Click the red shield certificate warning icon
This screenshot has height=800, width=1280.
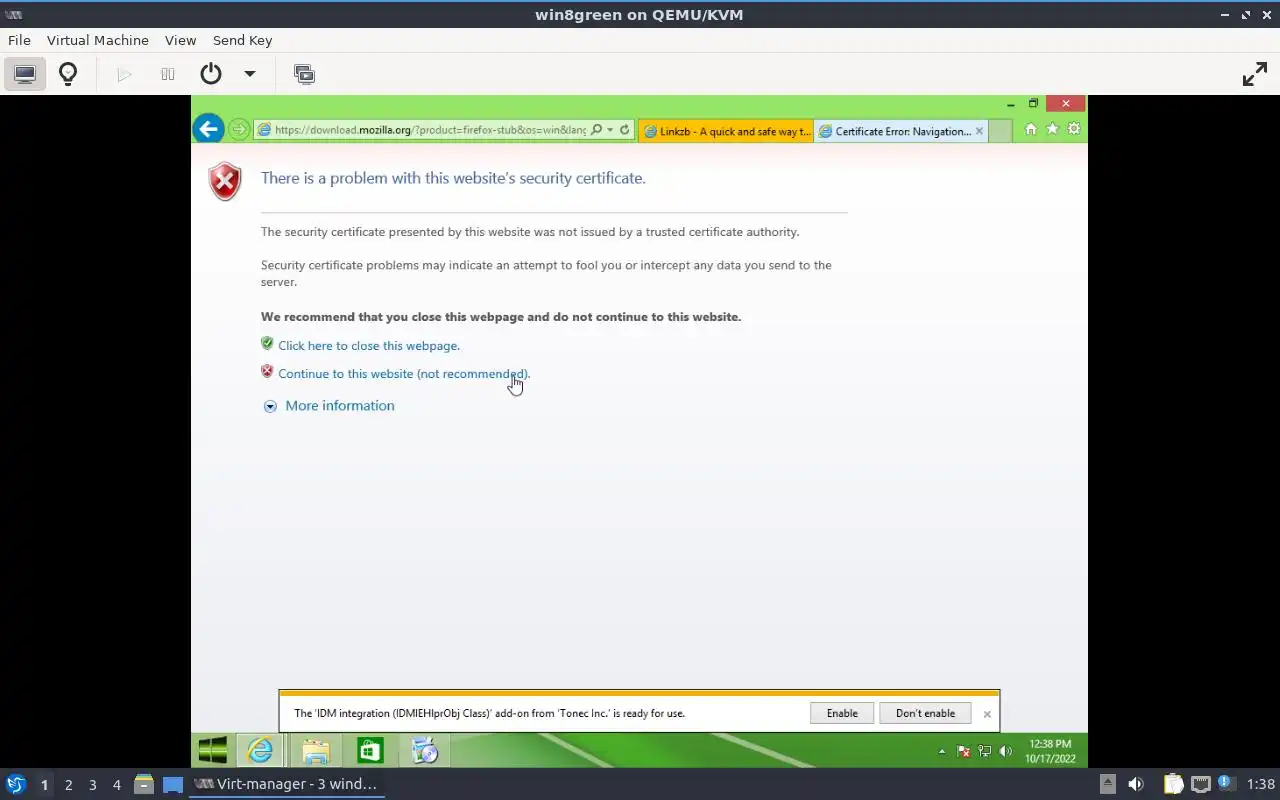coord(225,181)
